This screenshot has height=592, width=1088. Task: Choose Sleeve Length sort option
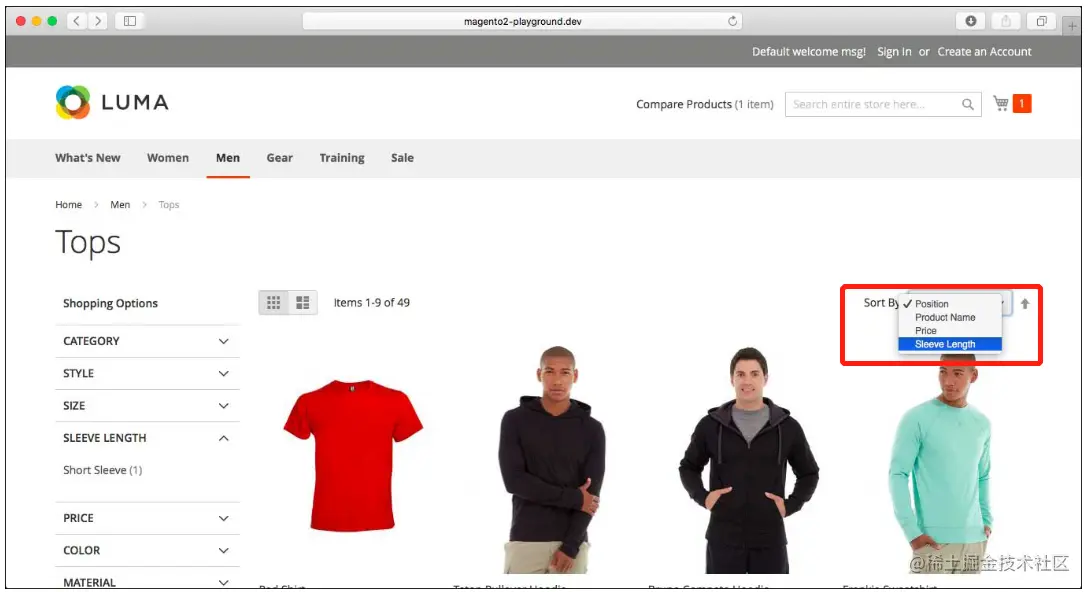pyautogui.click(x=950, y=344)
